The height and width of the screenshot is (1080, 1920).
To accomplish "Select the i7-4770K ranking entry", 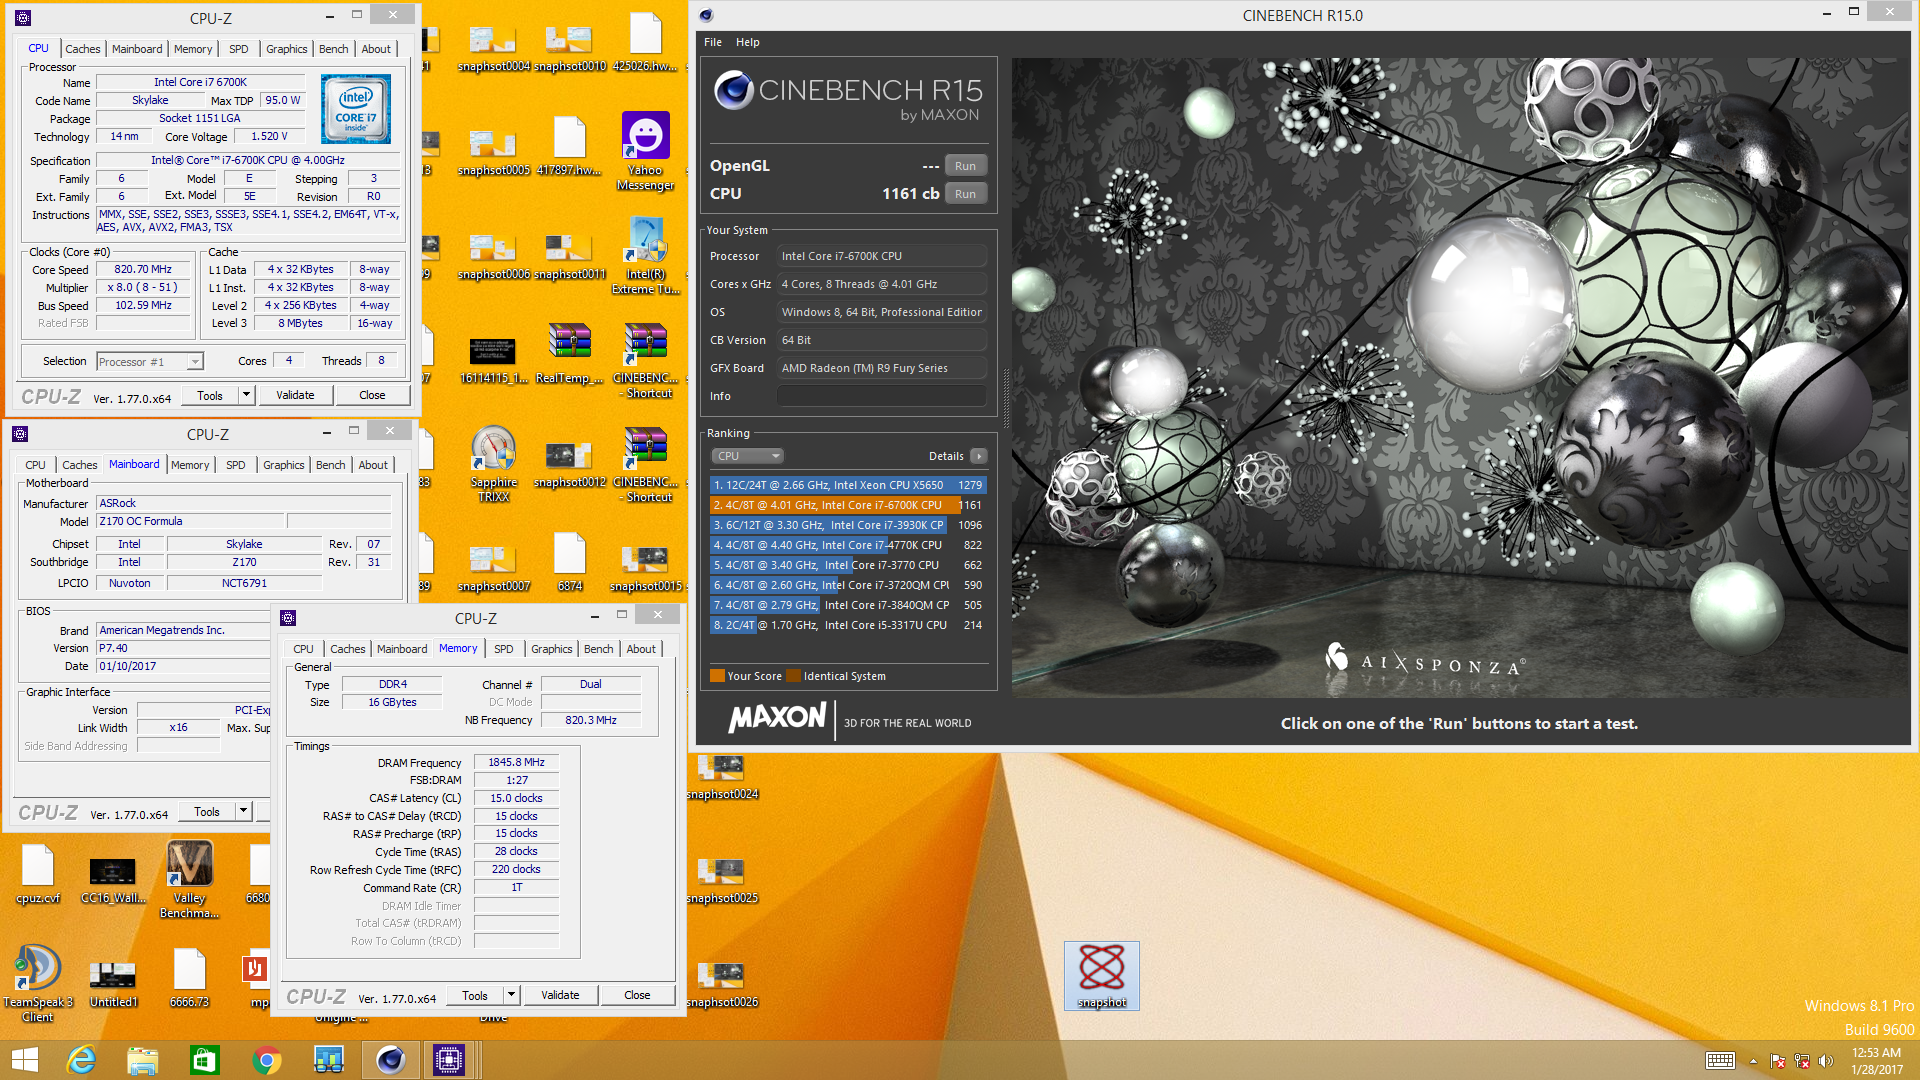I will [848, 545].
